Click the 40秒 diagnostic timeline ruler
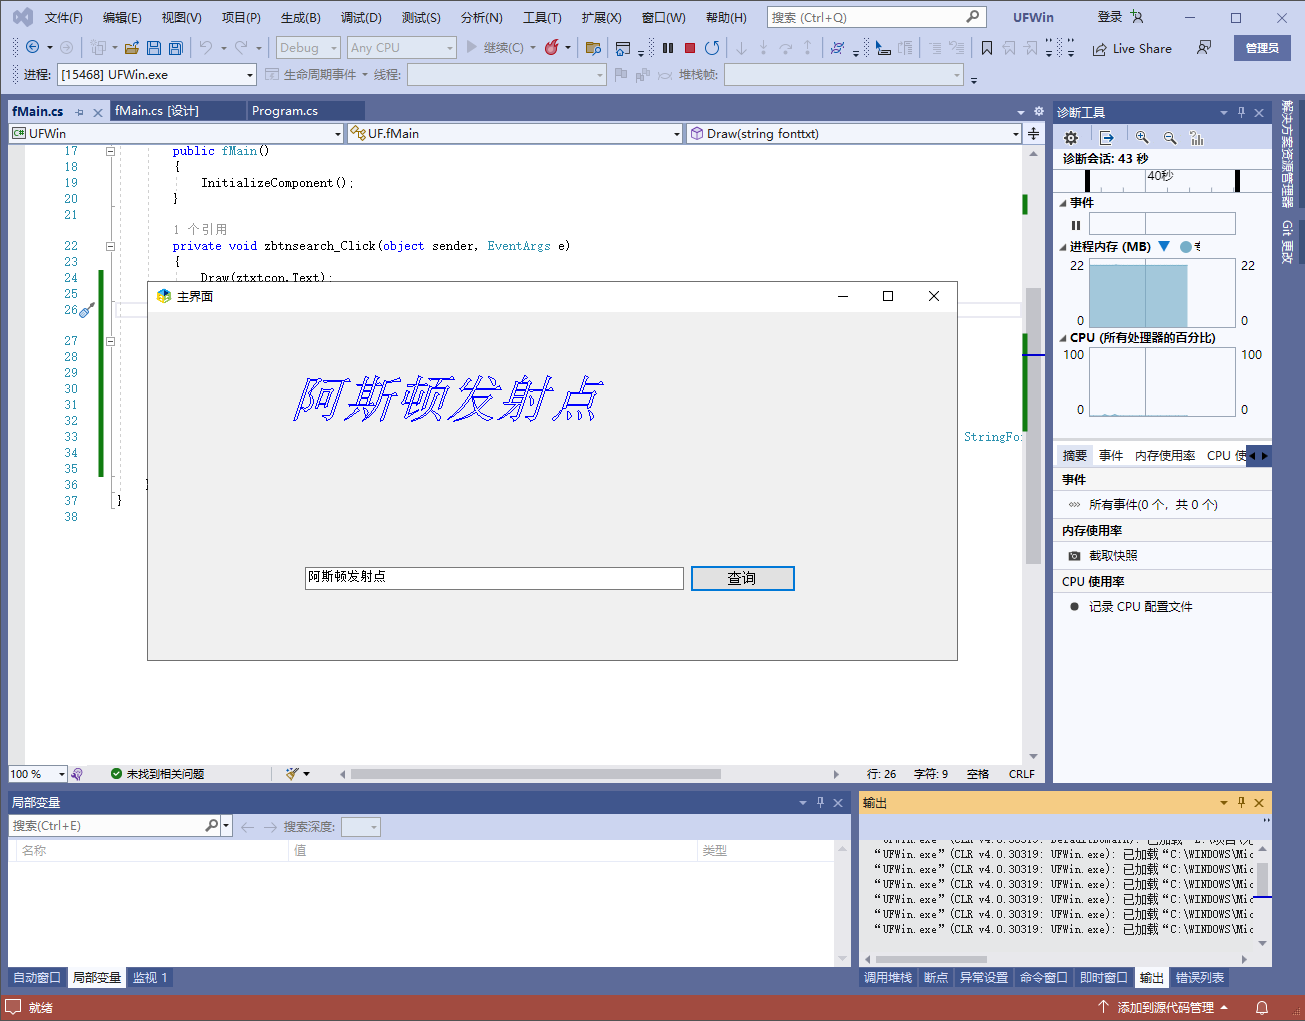 tap(1162, 179)
